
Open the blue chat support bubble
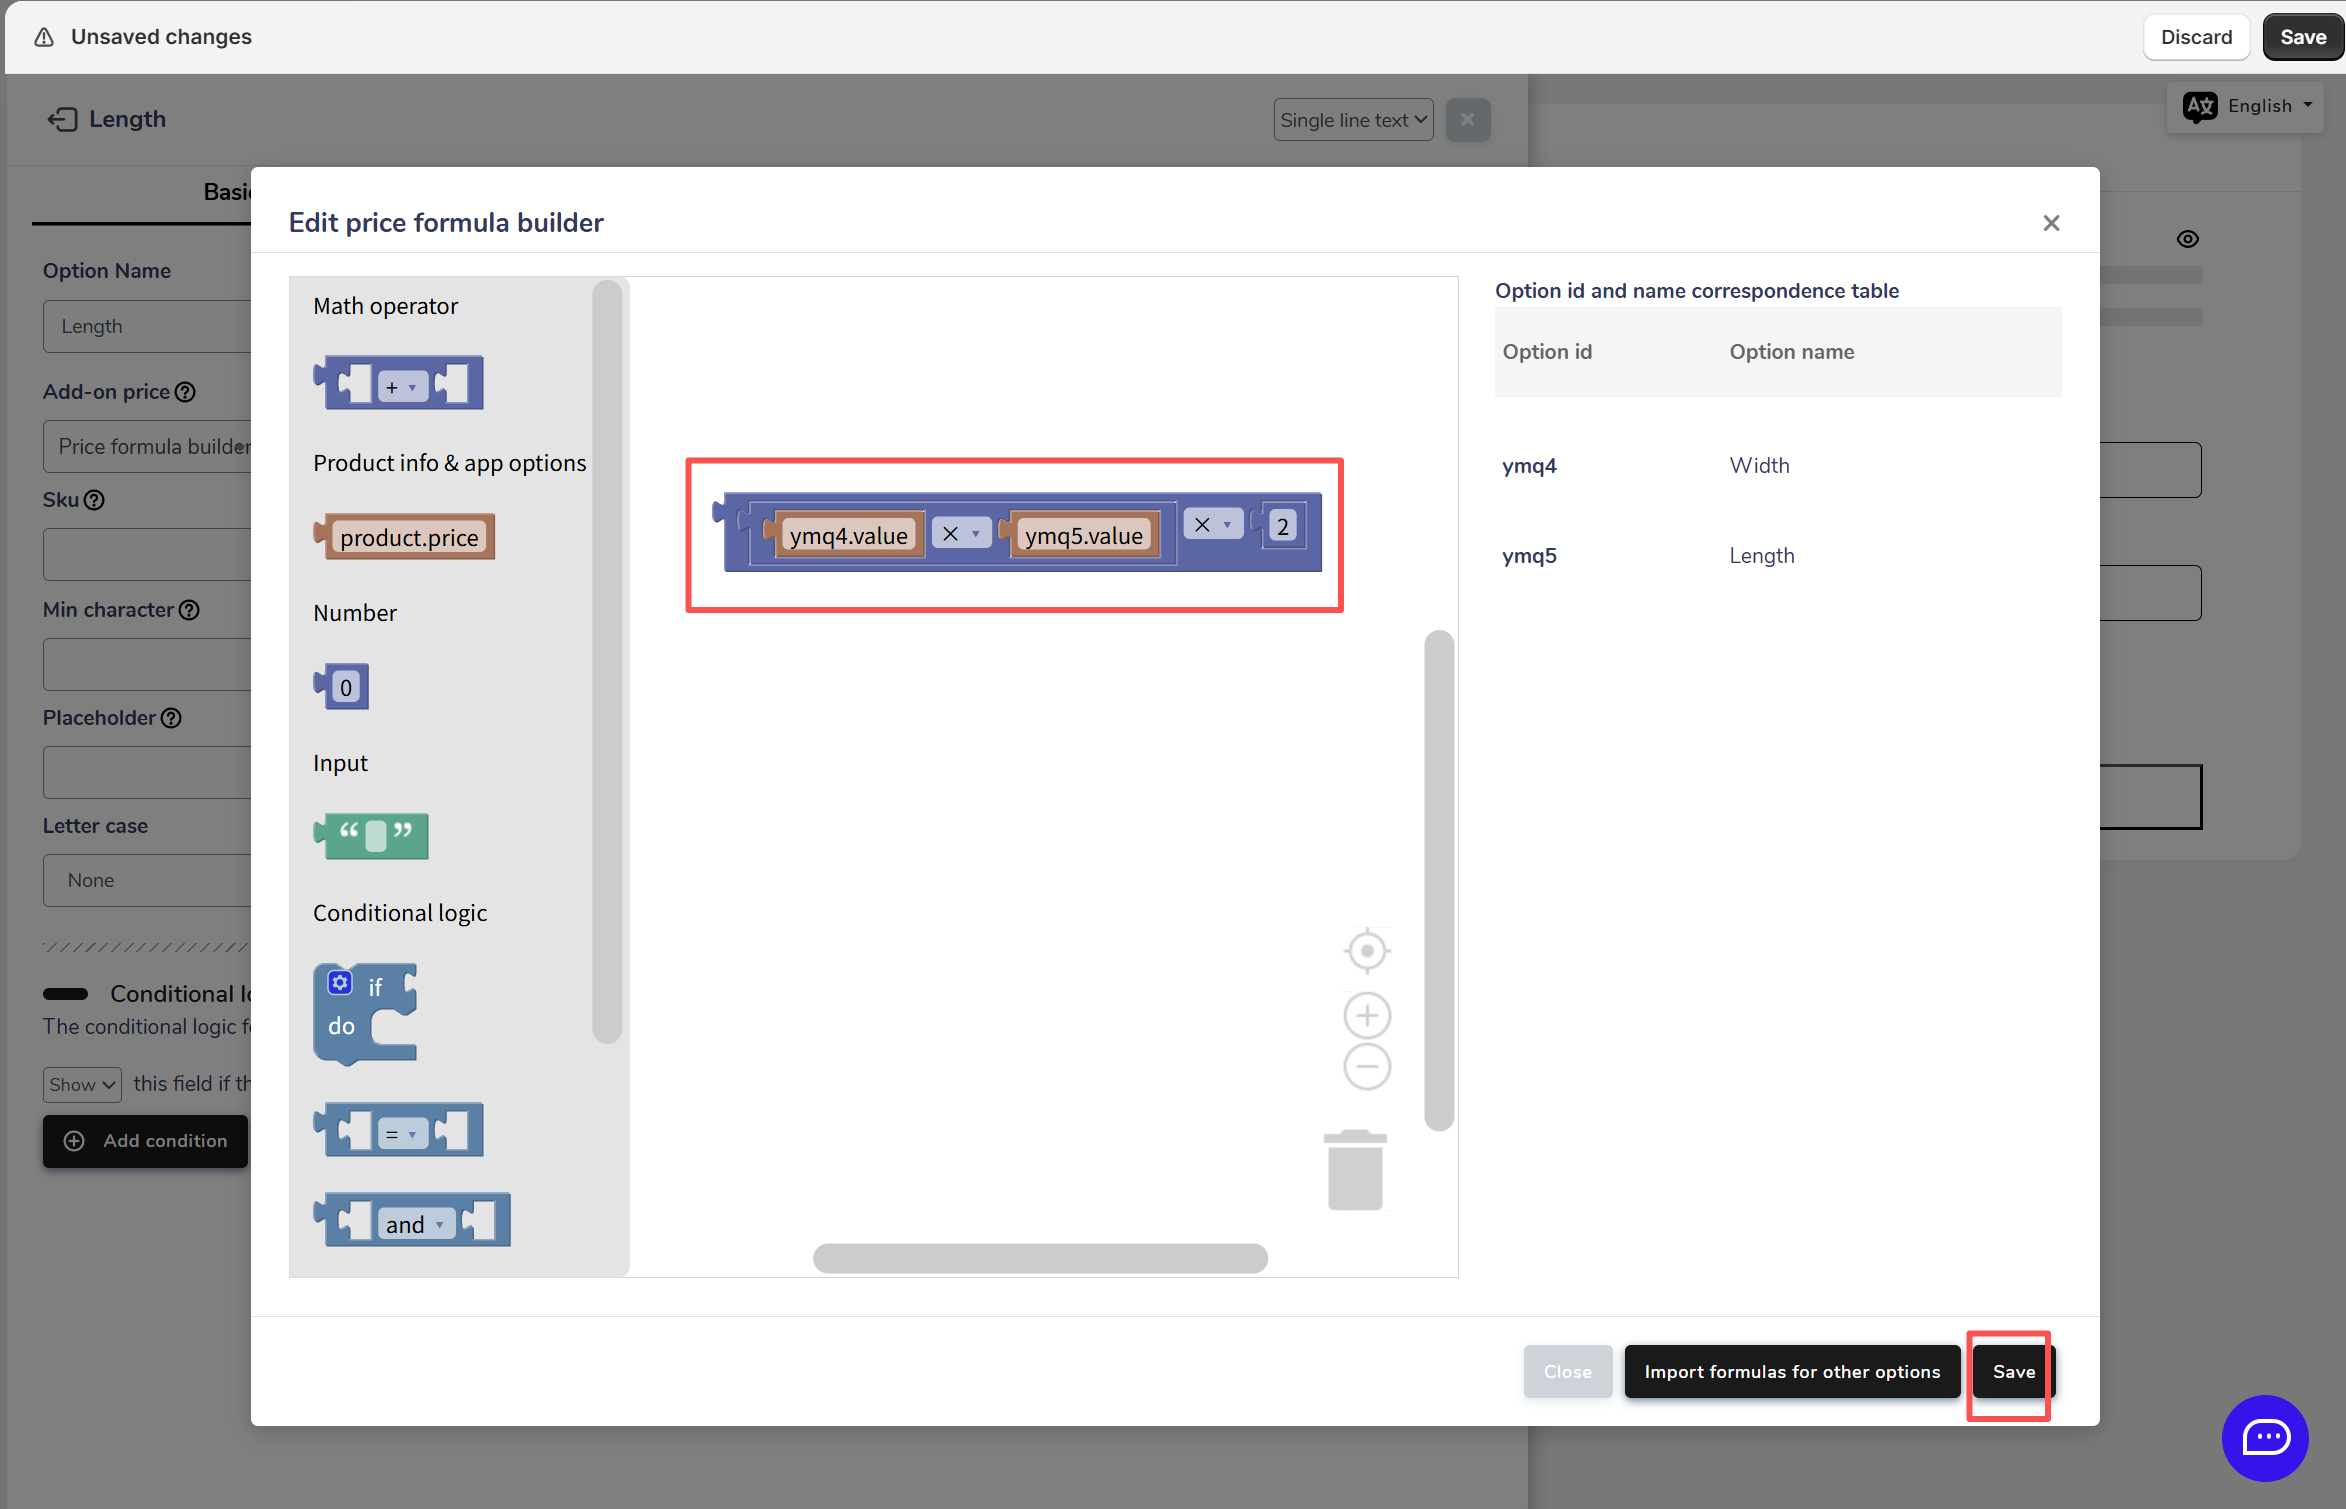(2265, 1438)
